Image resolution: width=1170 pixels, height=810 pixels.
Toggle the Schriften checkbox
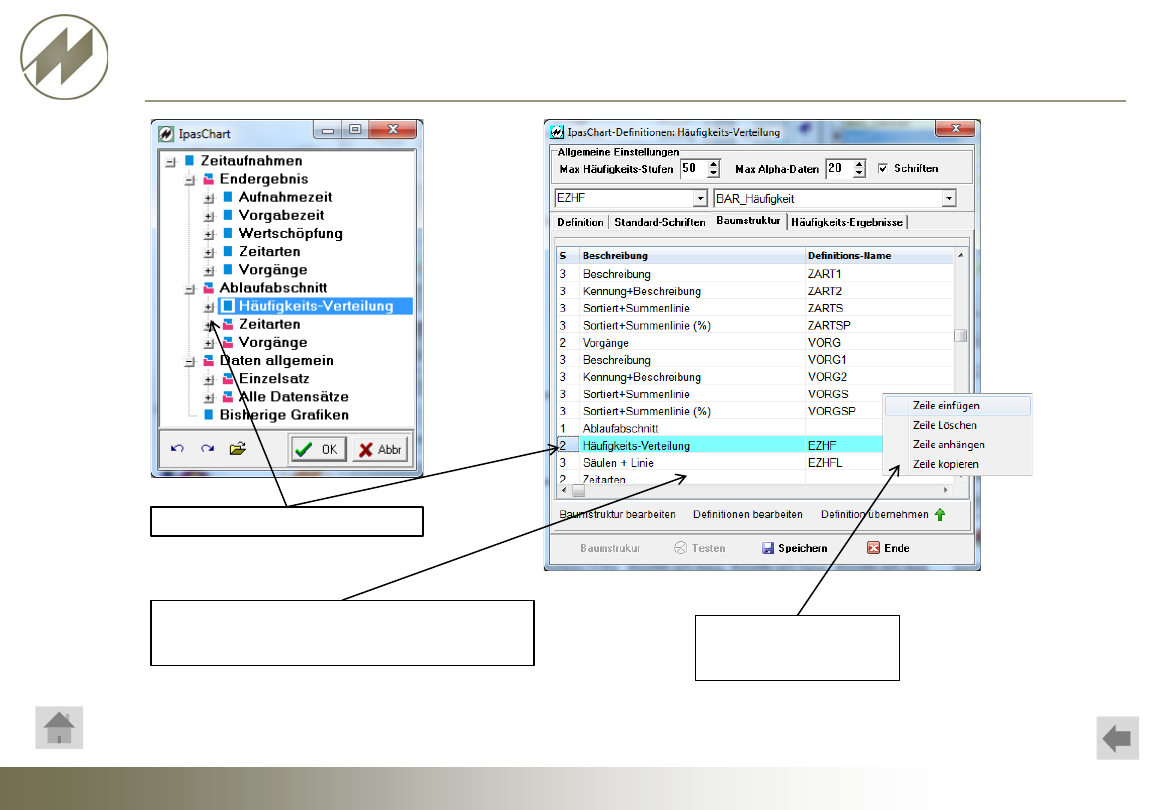coord(883,169)
